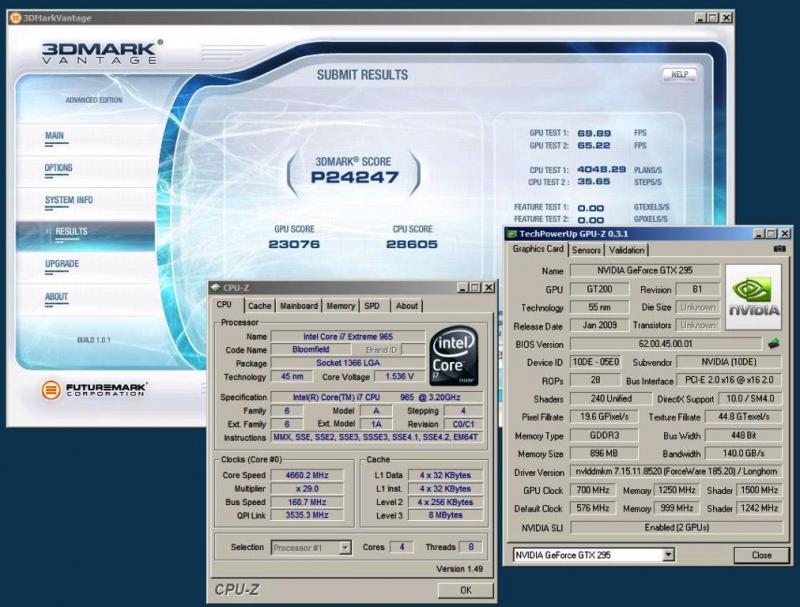Click the Core Speed value "4660.2 MHz"
Screen dimensions: 800x607
(x=307, y=475)
